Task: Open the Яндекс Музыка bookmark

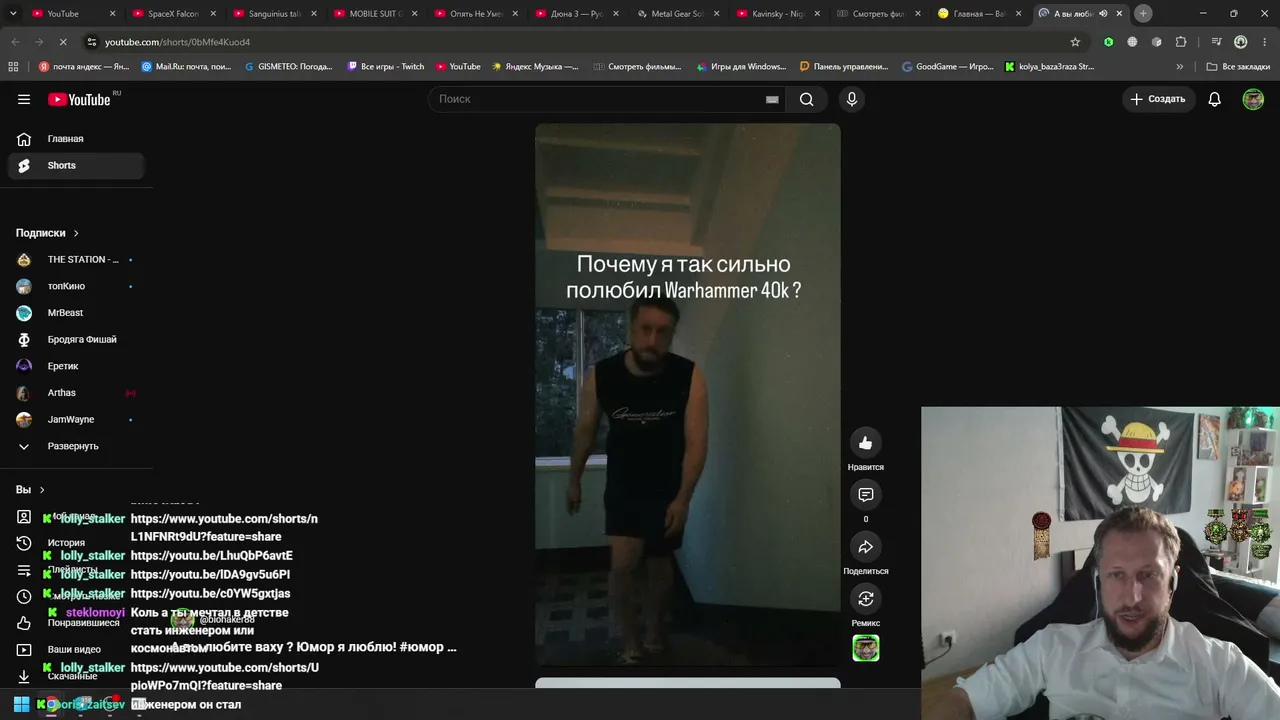Action: coord(535,67)
